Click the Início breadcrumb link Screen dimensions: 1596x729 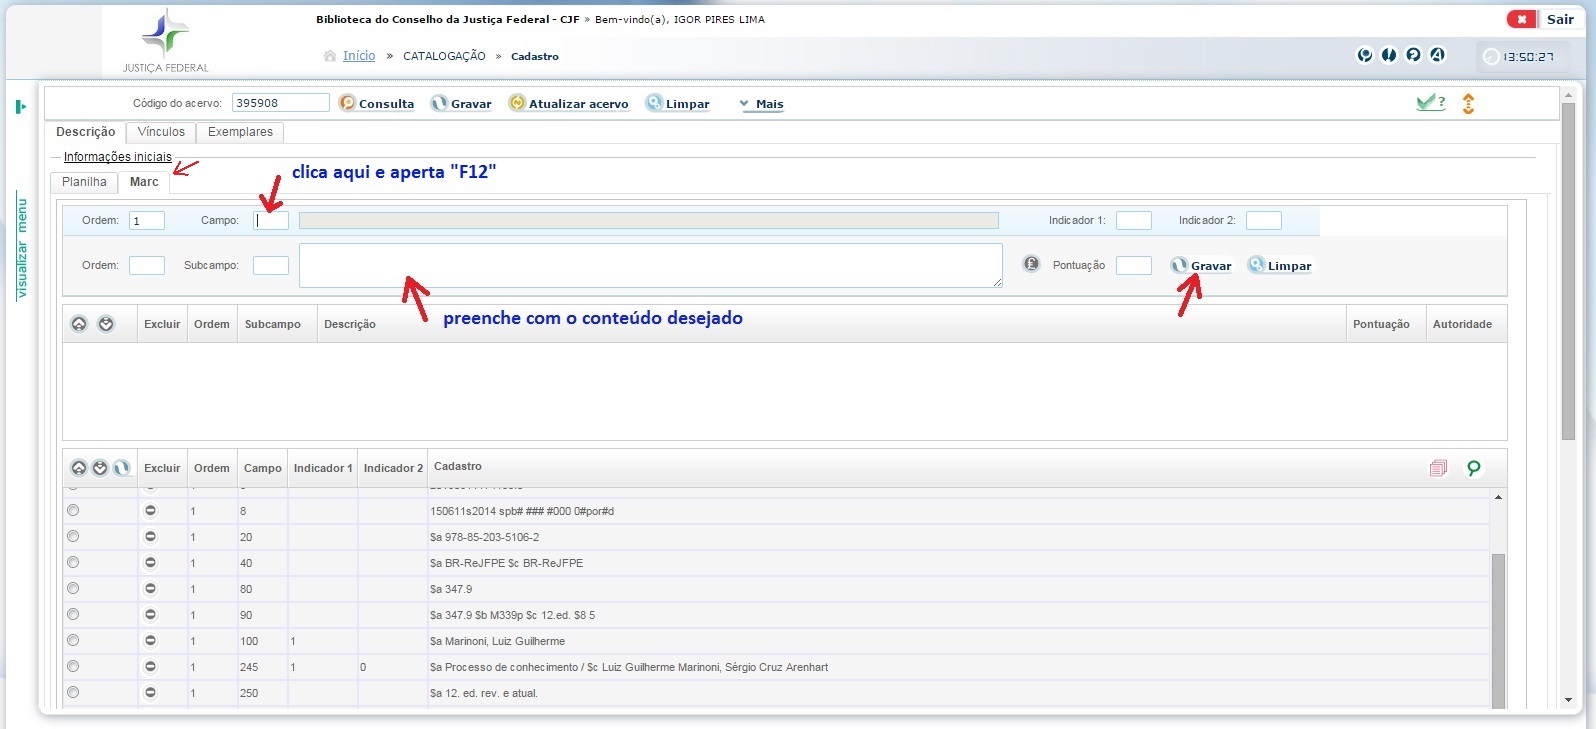pyautogui.click(x=358, y=56)
